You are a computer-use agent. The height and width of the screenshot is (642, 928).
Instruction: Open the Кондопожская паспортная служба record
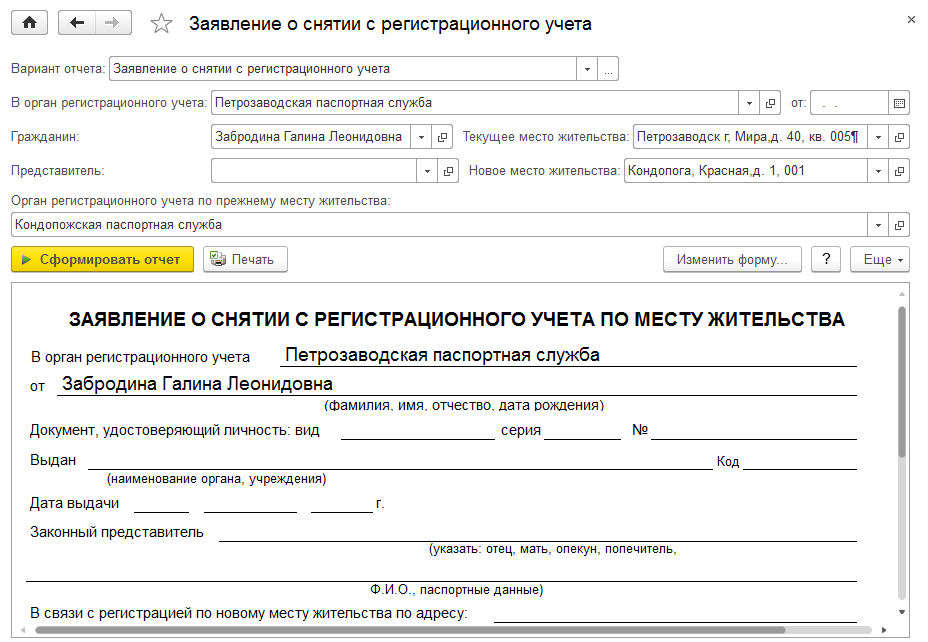(899, 225)
